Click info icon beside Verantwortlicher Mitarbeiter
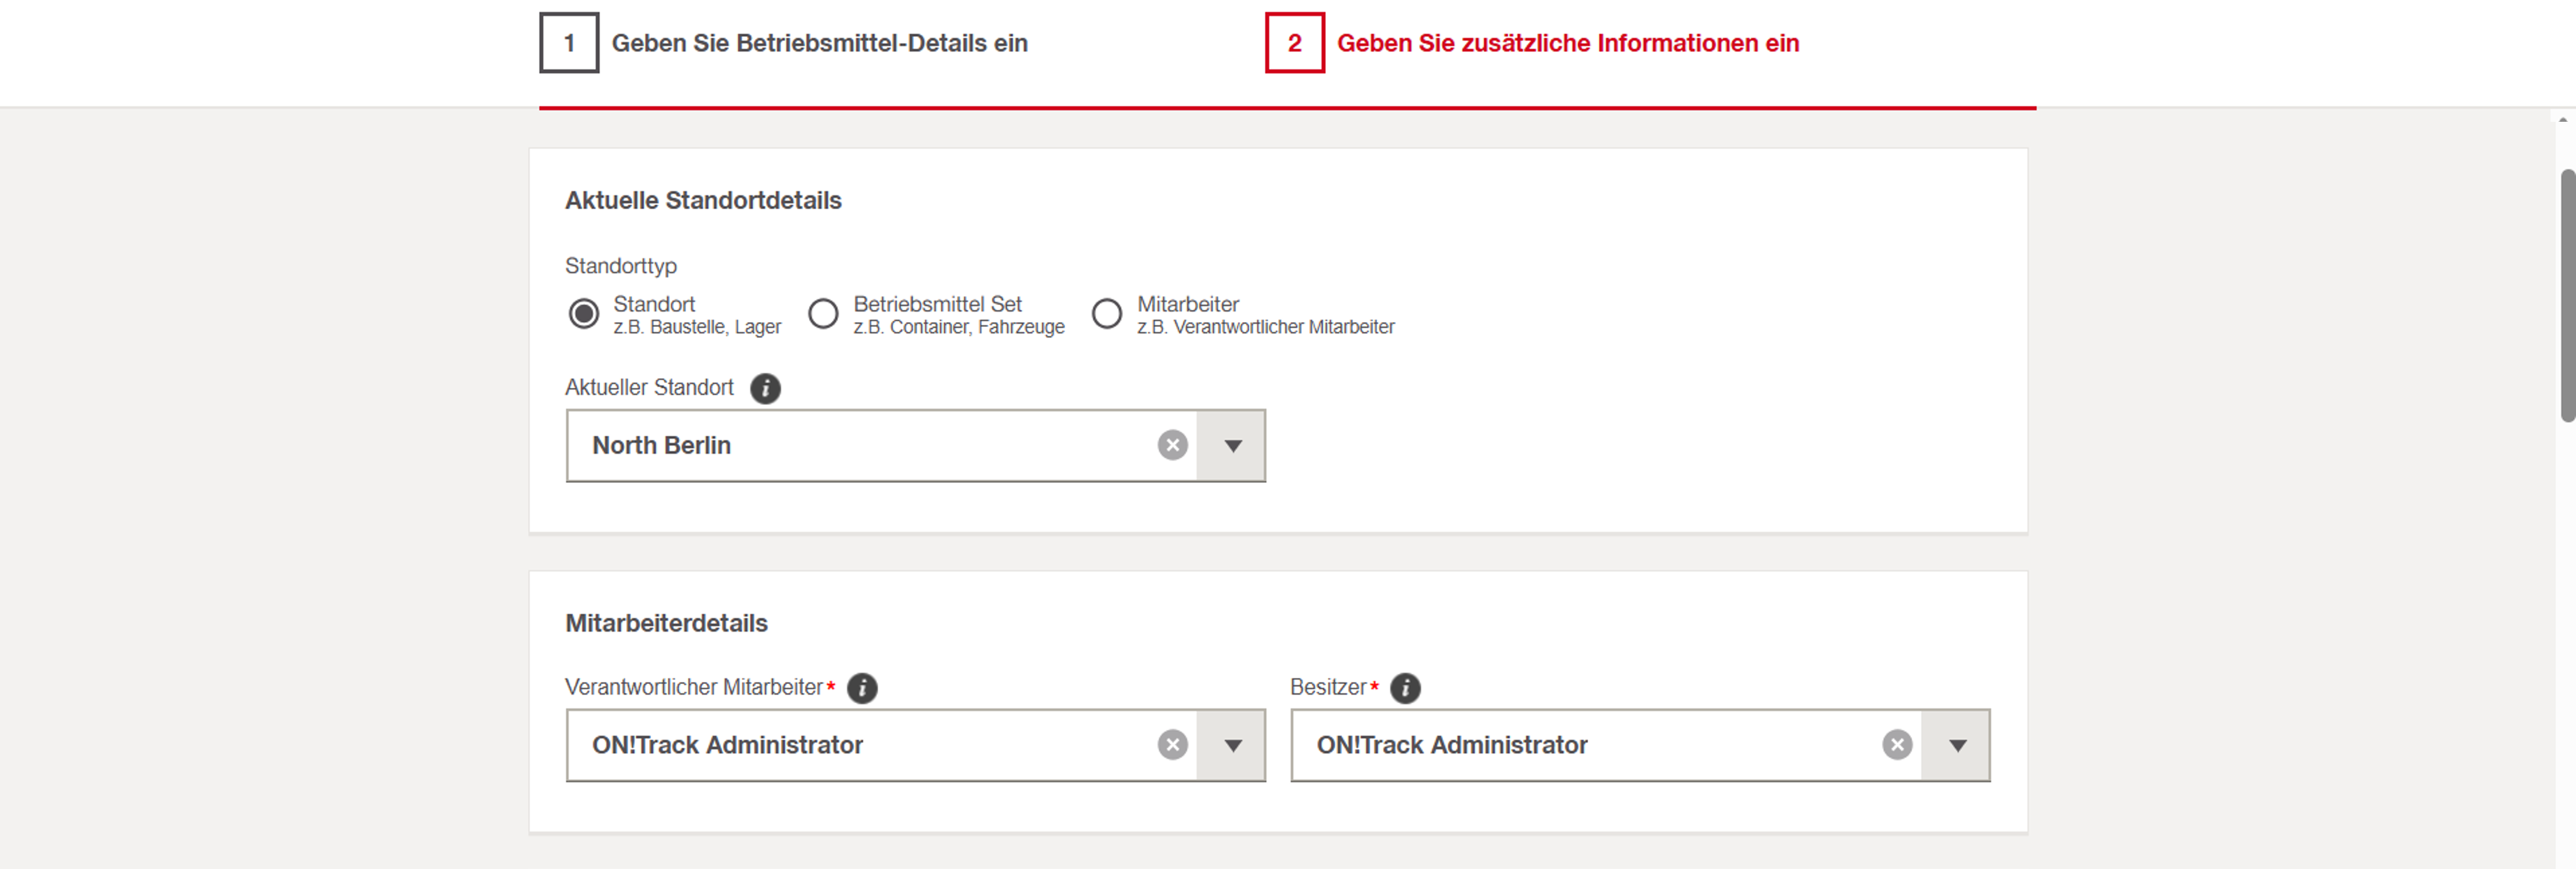 861,688
